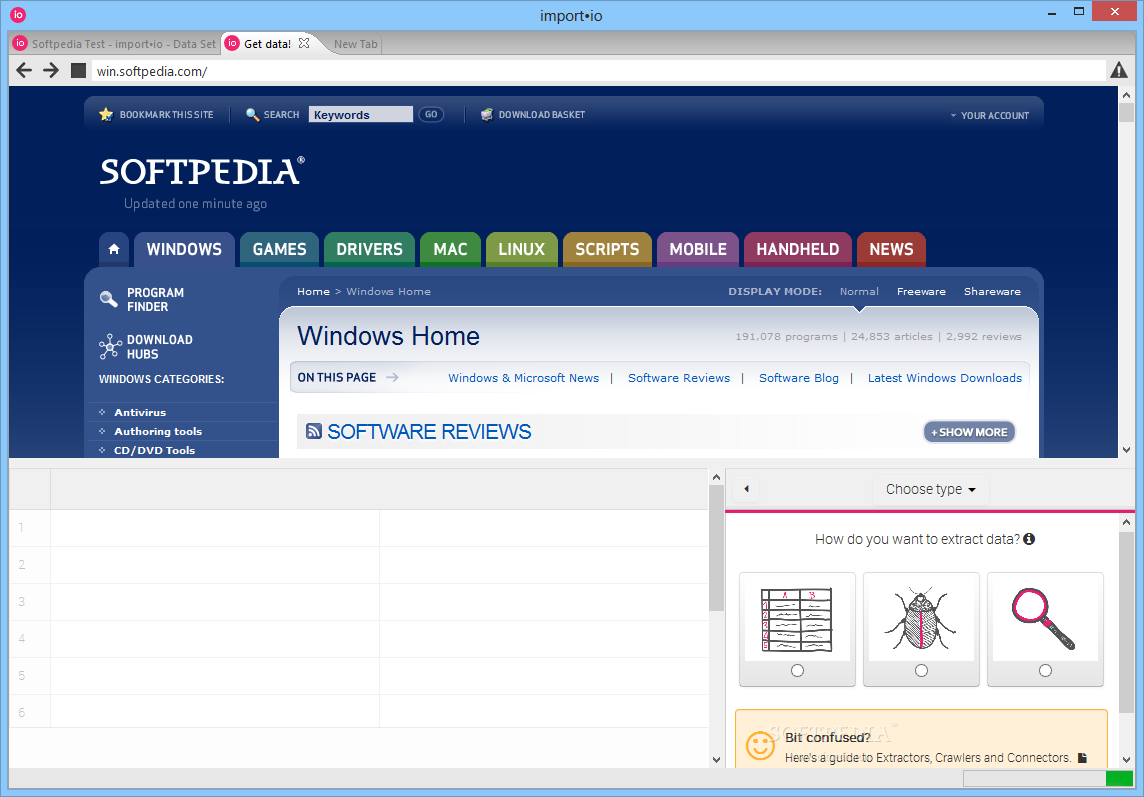Viewport: 1144px width, 797px height.
Task: Click the connector magnifying glass illustration
Action: pos(1043,620)
